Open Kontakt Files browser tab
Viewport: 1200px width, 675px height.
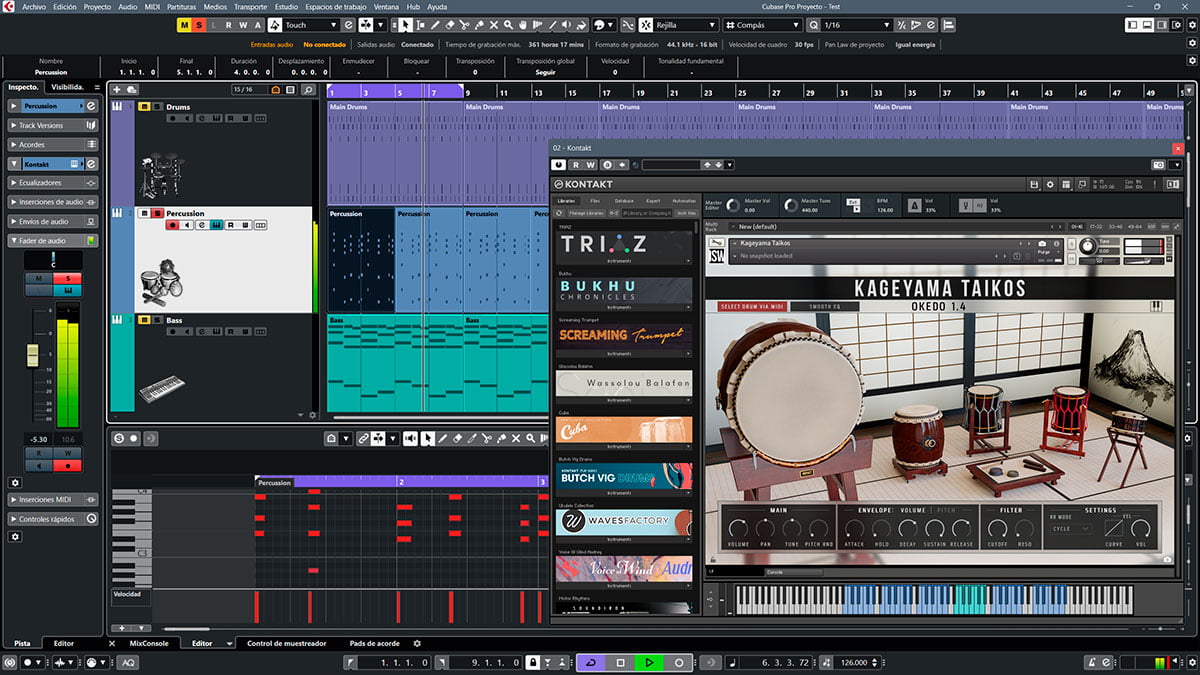tap(596, 201)
